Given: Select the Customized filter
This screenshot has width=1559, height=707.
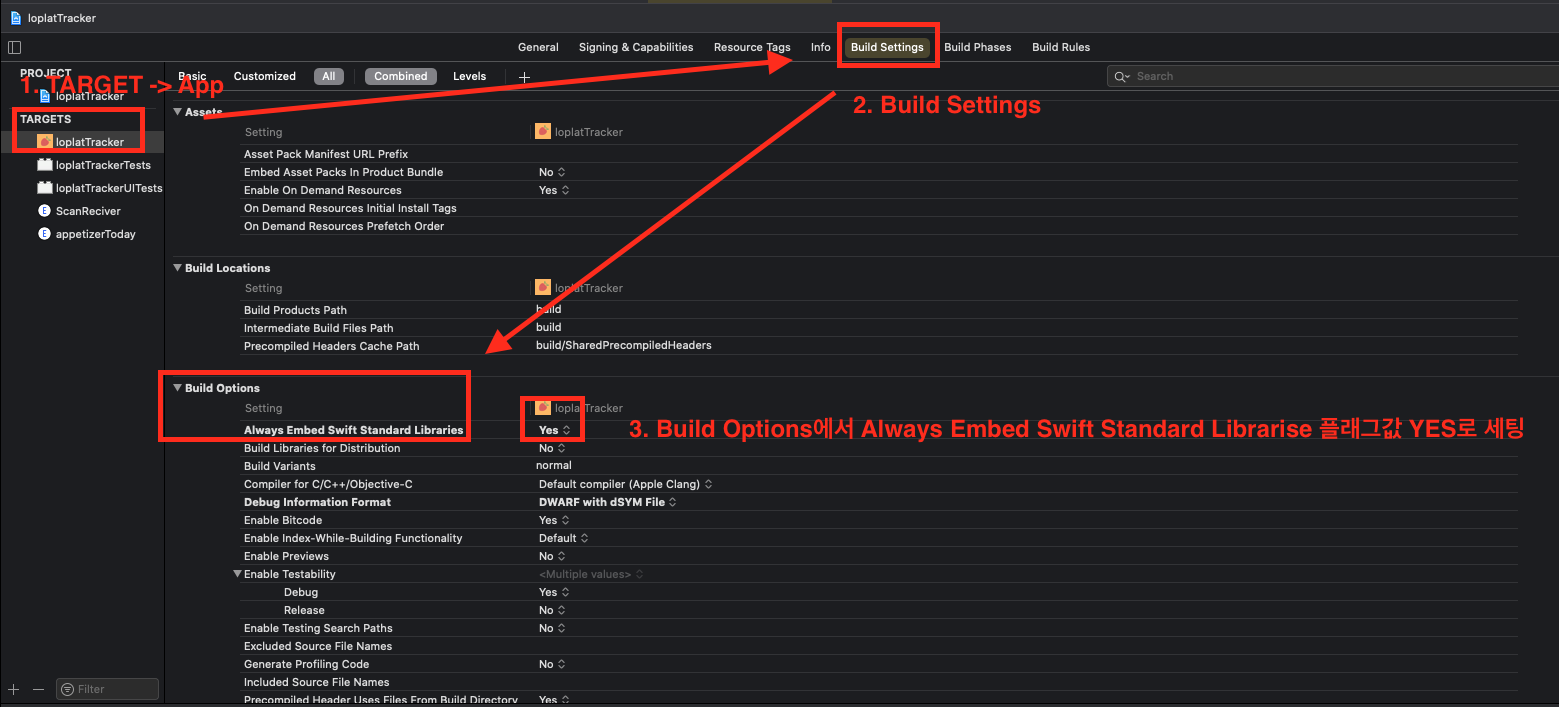Looking at the screenshot, I should click(x=265, y=76).
